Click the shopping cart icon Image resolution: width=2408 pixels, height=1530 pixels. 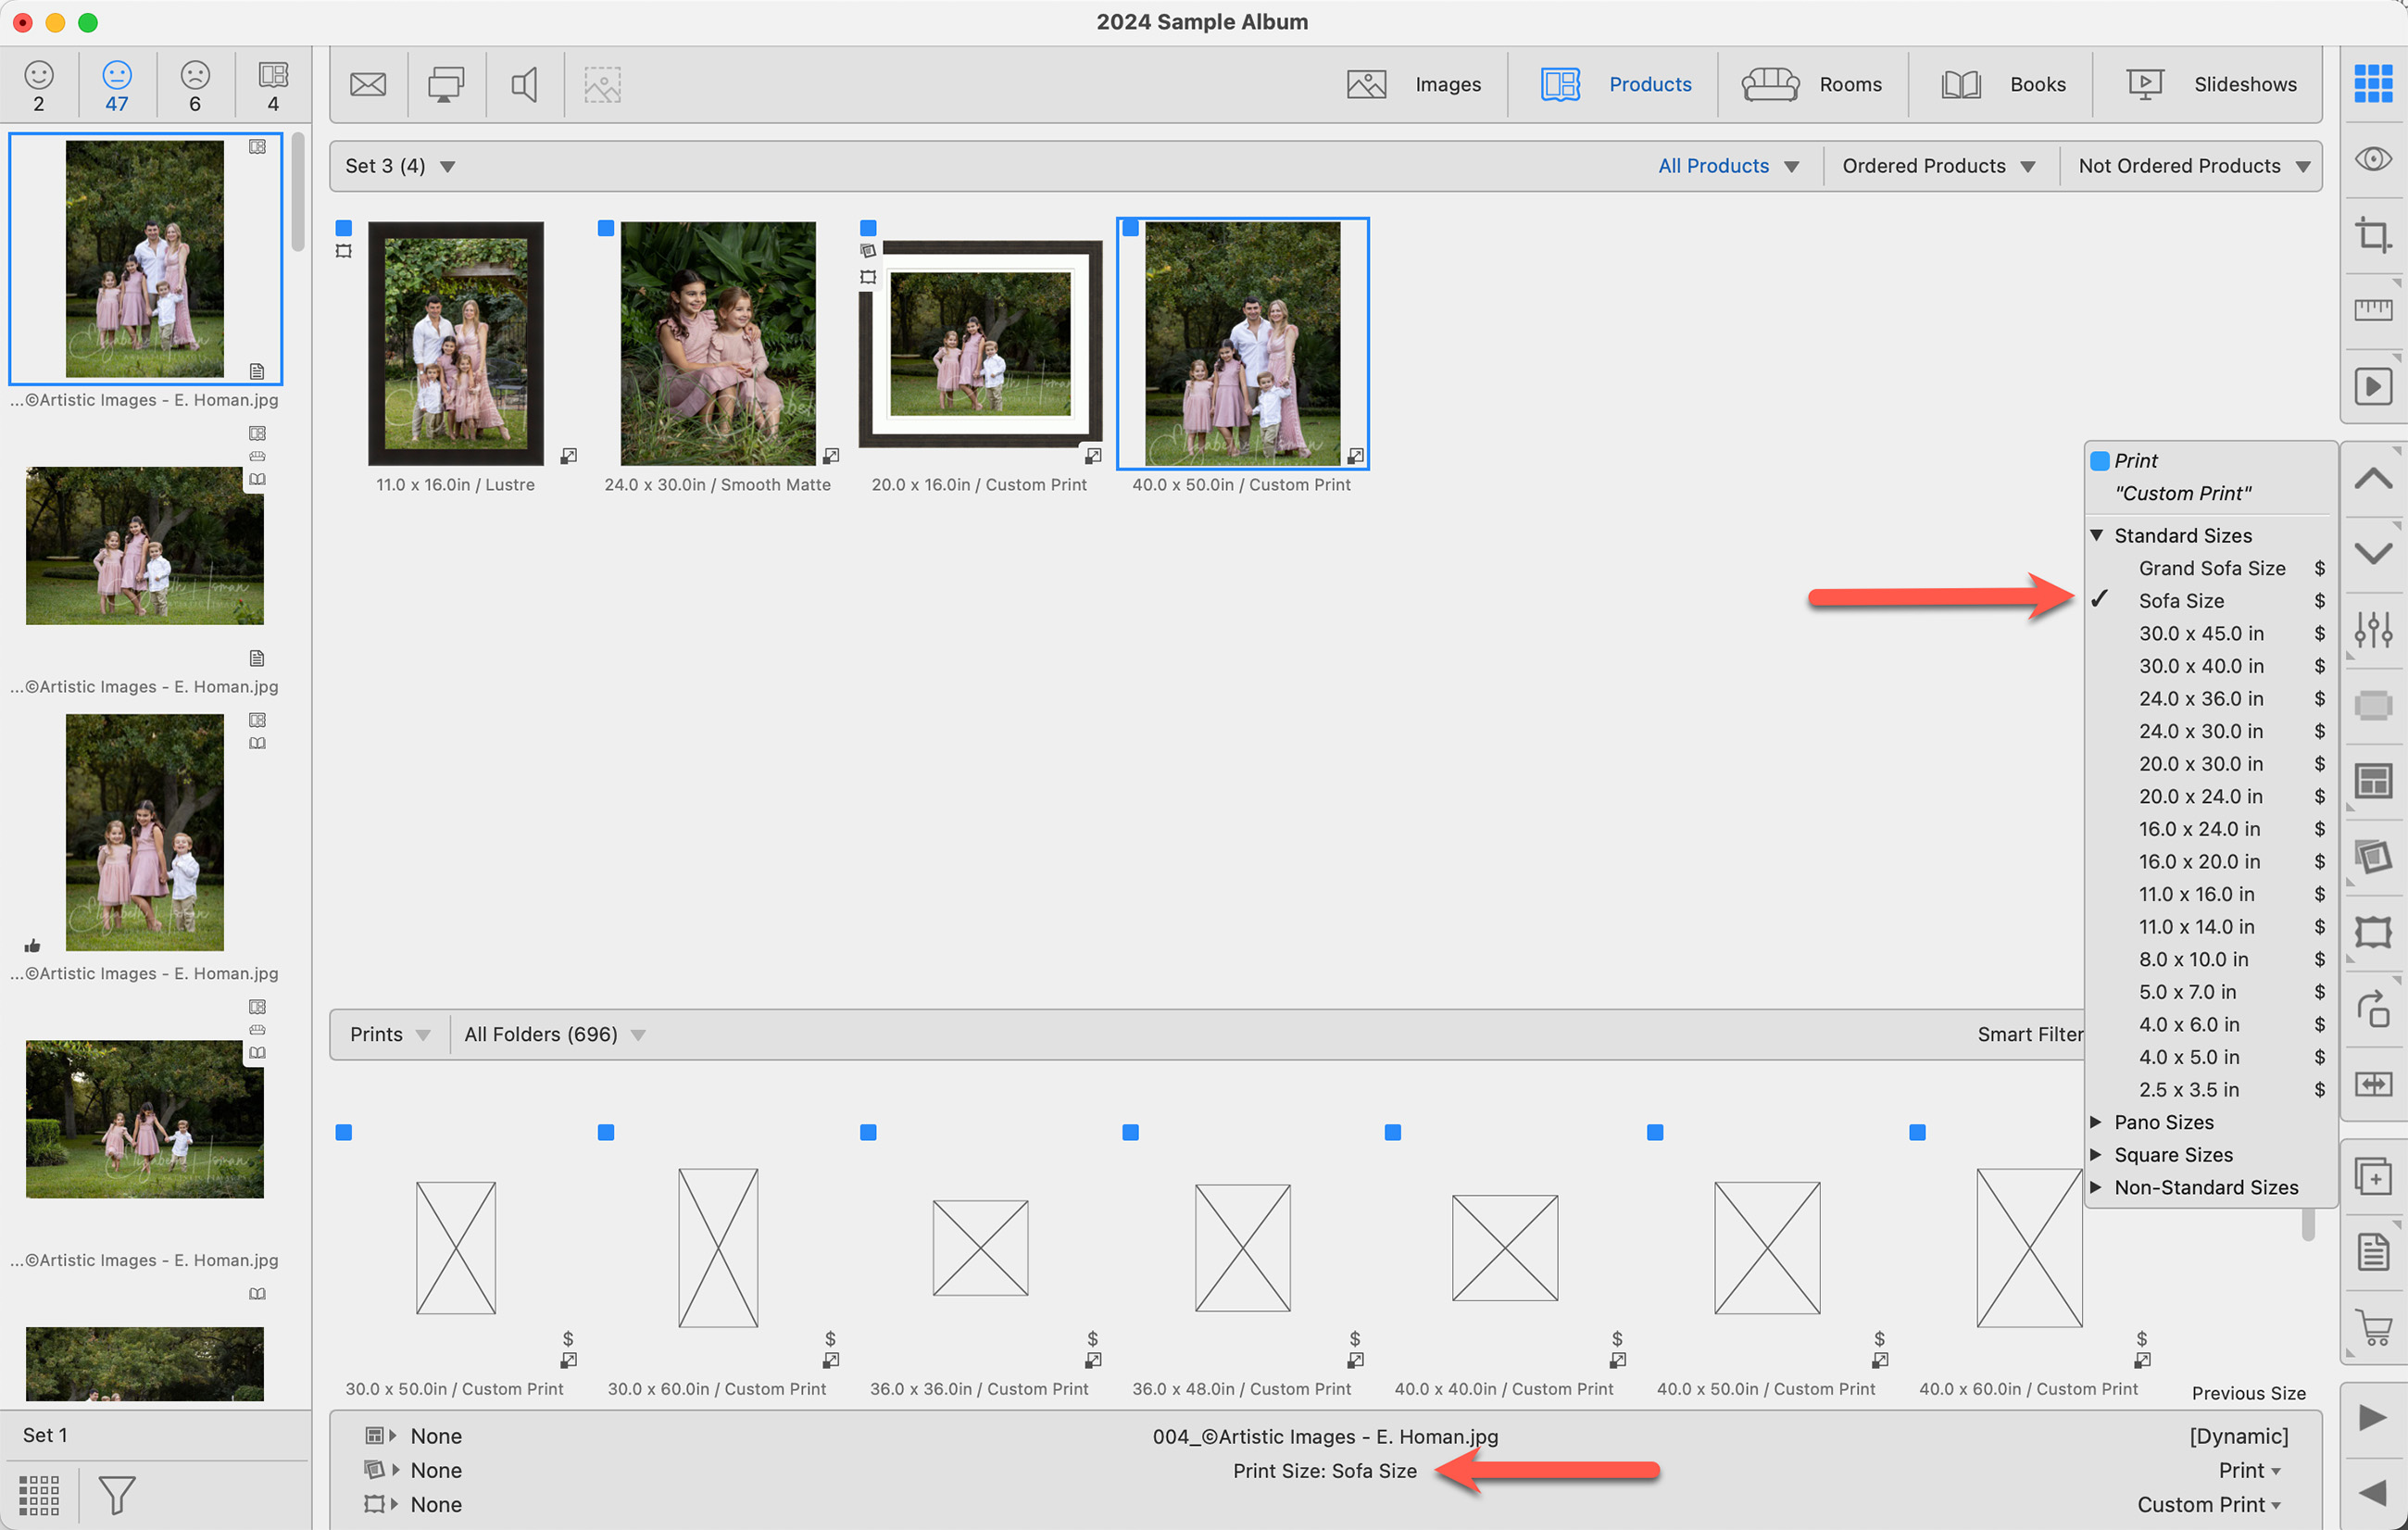point(2372,1327)
